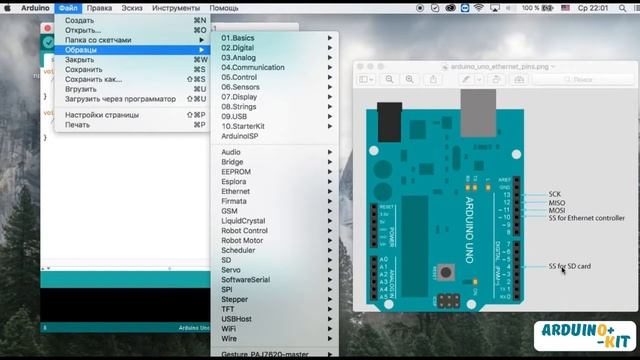Expand the 02.Digital examples submenu
This screenshot has height=360, width=640.
coord(275,48)
